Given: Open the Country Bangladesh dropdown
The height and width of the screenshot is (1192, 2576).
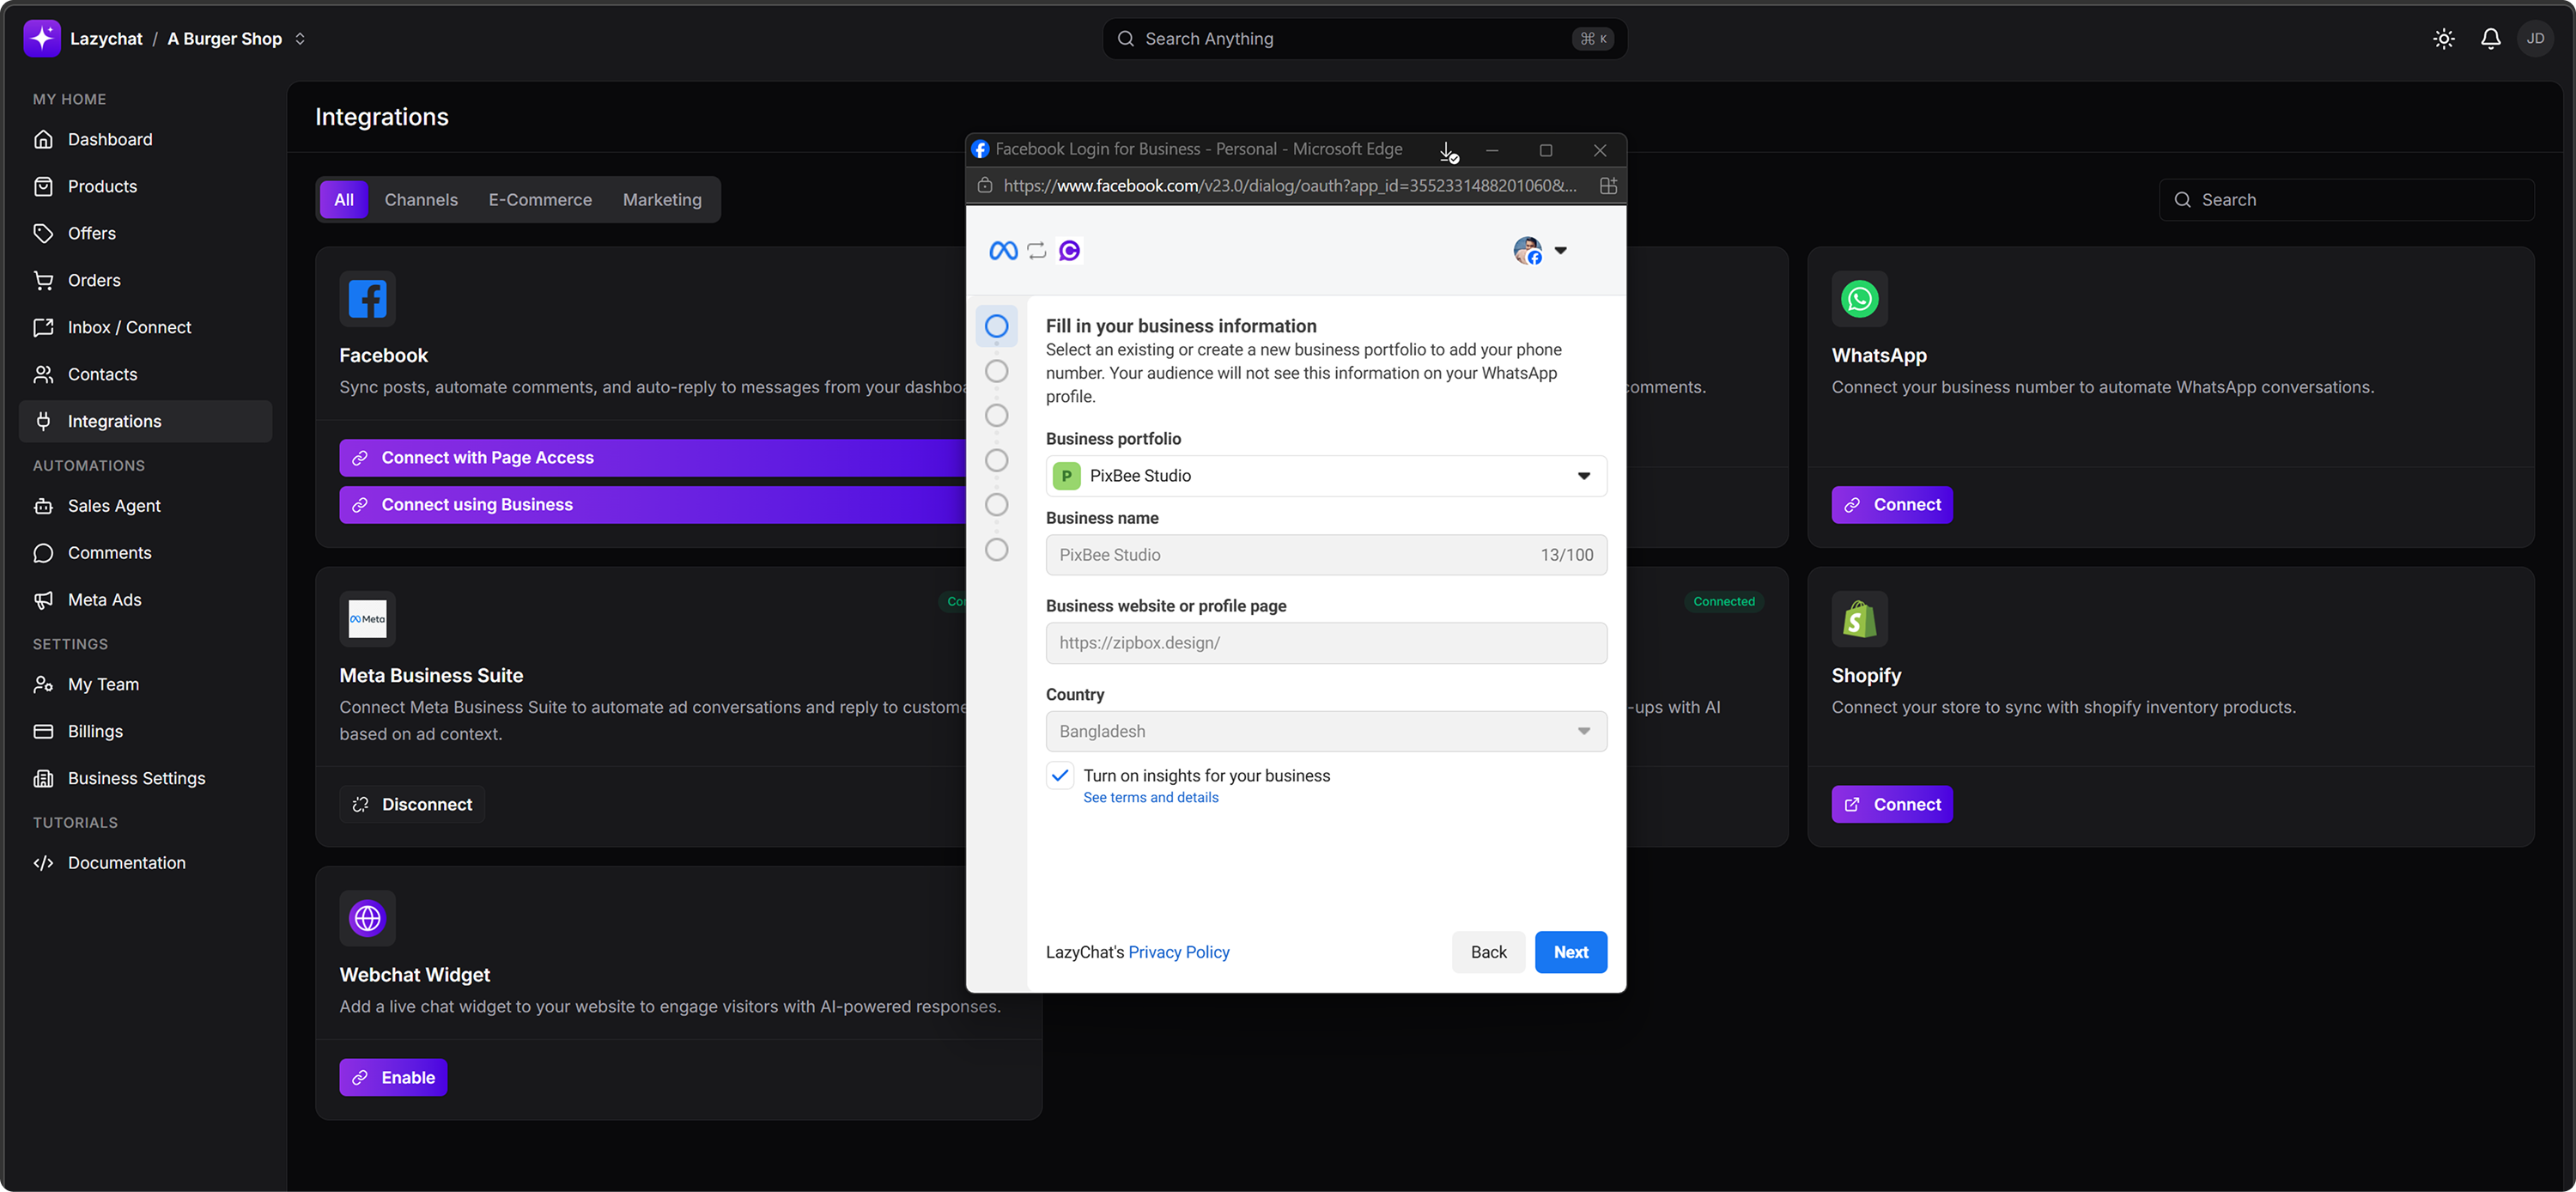Looking at the screenshot, I should click(x=1325, y=732).
